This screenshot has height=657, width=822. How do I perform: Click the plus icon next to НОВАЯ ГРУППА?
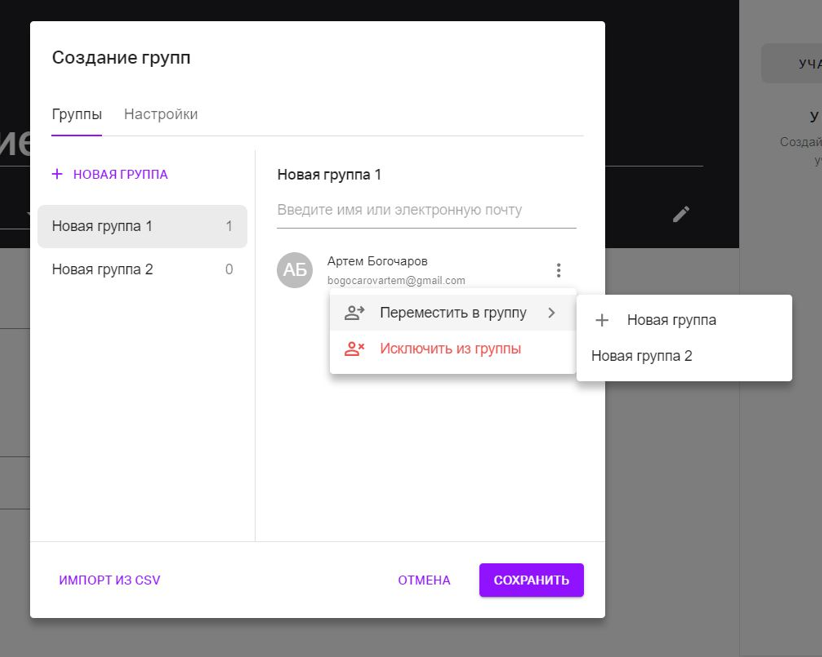coord(57,174)
